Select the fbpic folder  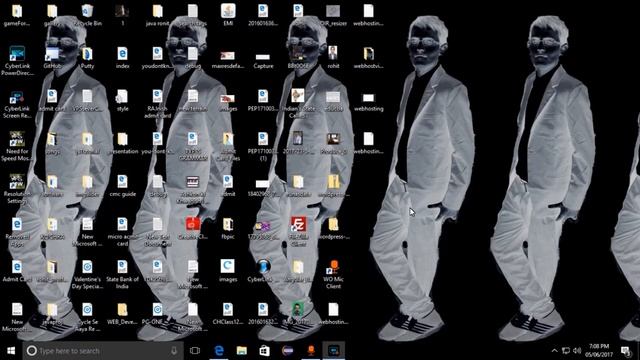click(228, 228)
